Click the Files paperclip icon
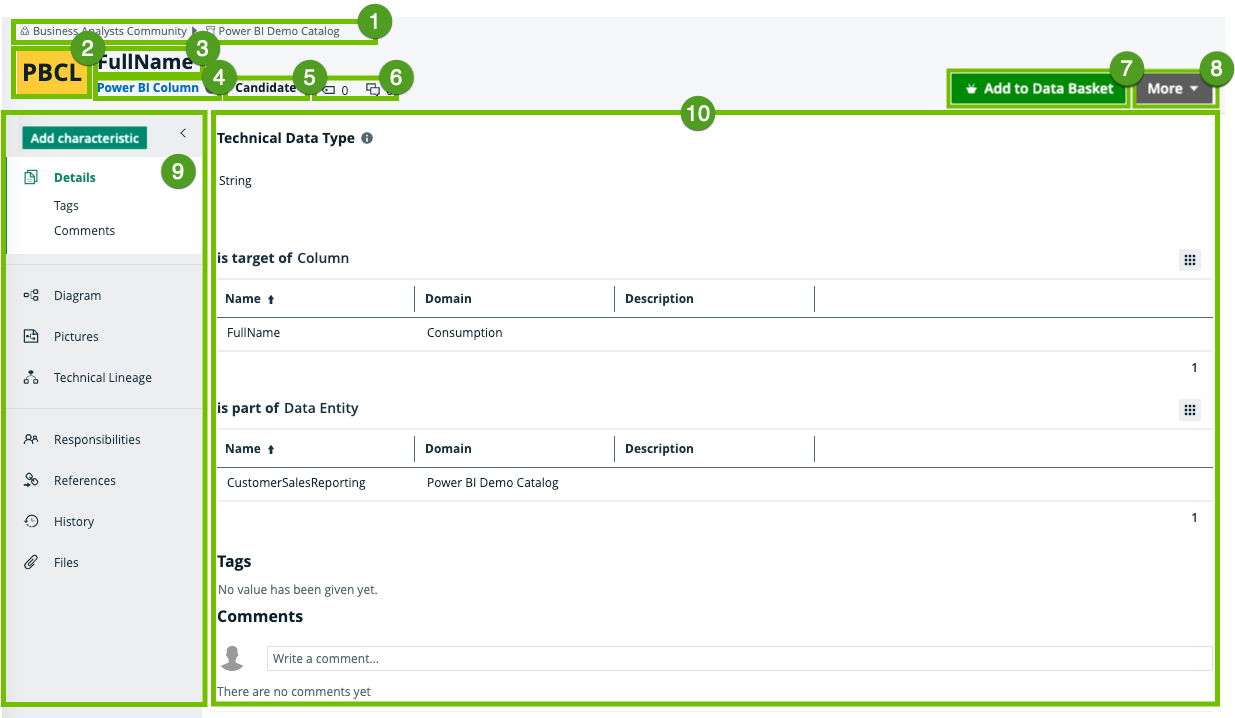The width and height of the screenshot is (1235, 718). [x=31, y=563]
